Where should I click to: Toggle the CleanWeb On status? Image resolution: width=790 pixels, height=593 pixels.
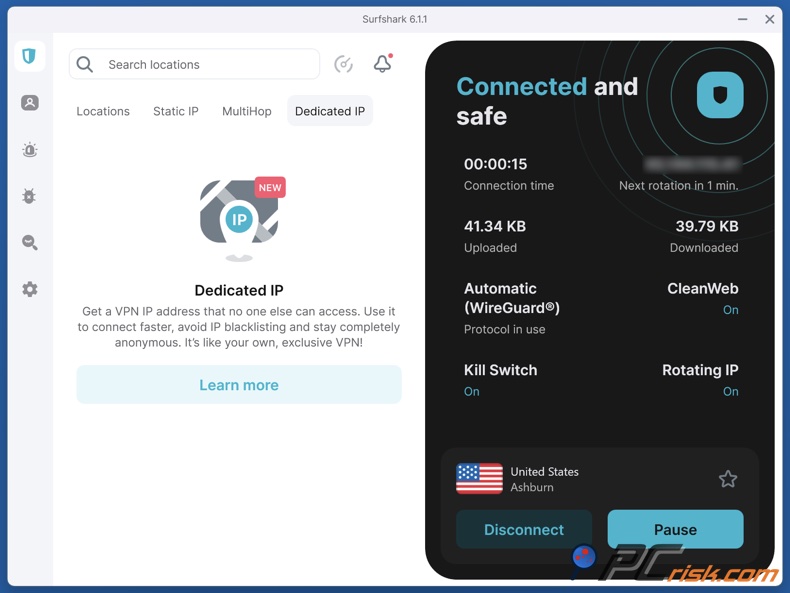click(x=730, y=310)
